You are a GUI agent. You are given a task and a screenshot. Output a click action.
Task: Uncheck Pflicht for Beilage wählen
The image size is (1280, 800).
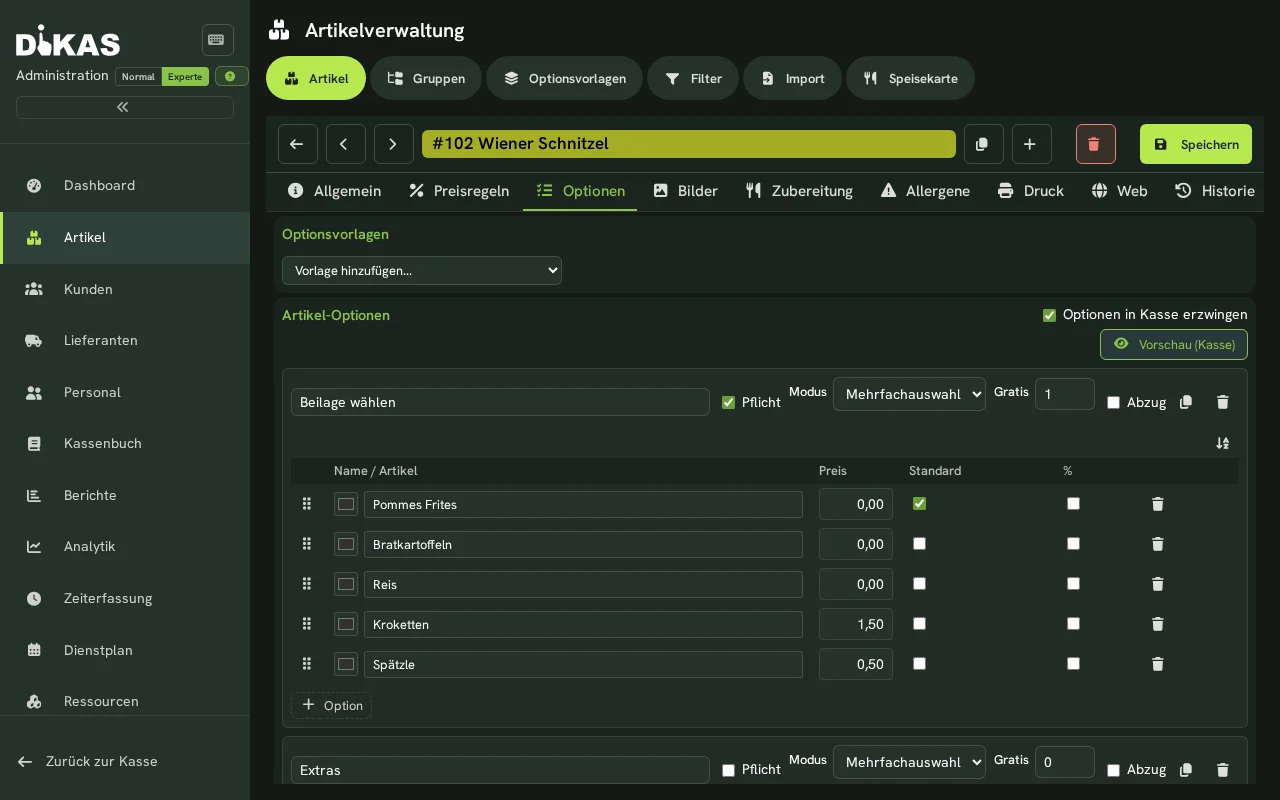click(x=728, y=402)
